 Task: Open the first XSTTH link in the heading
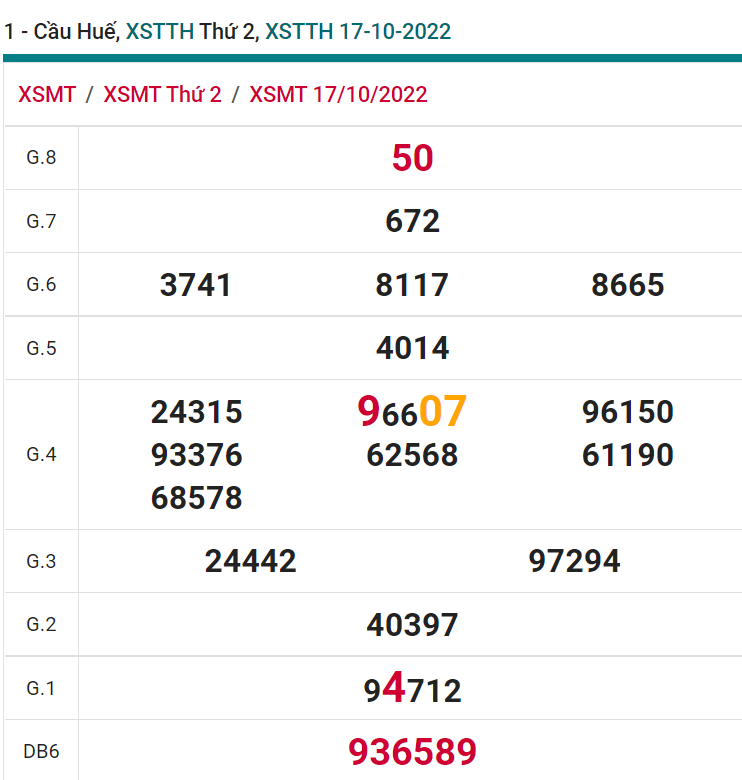(160, 31)
